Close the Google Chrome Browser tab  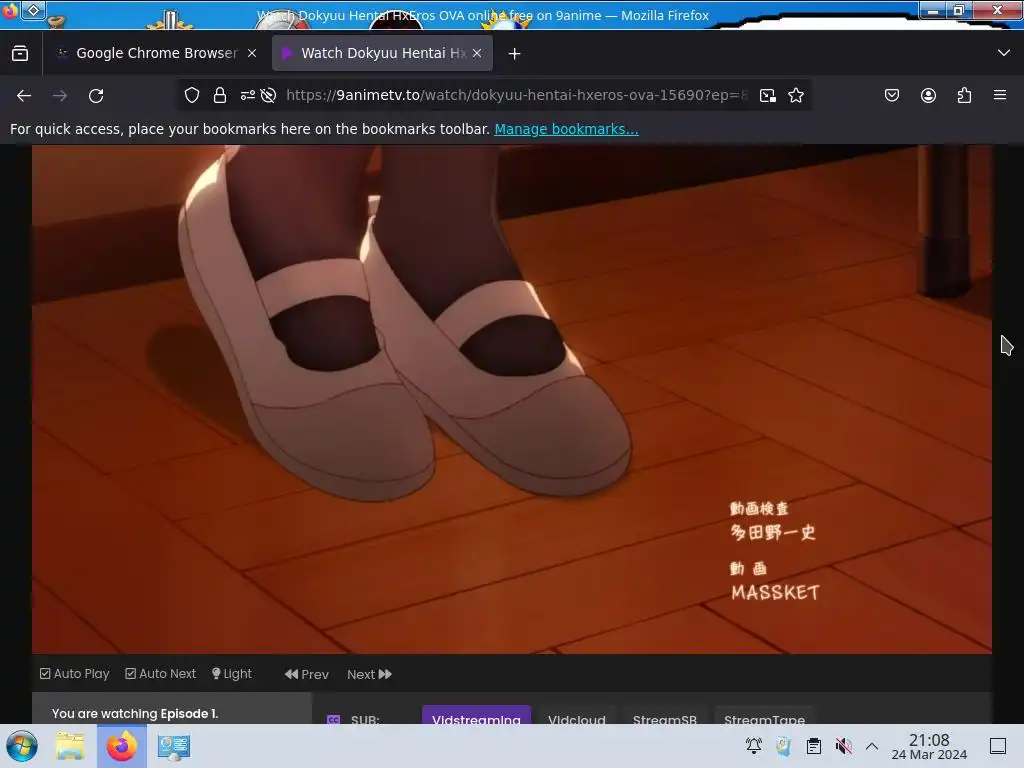(252, 54)
